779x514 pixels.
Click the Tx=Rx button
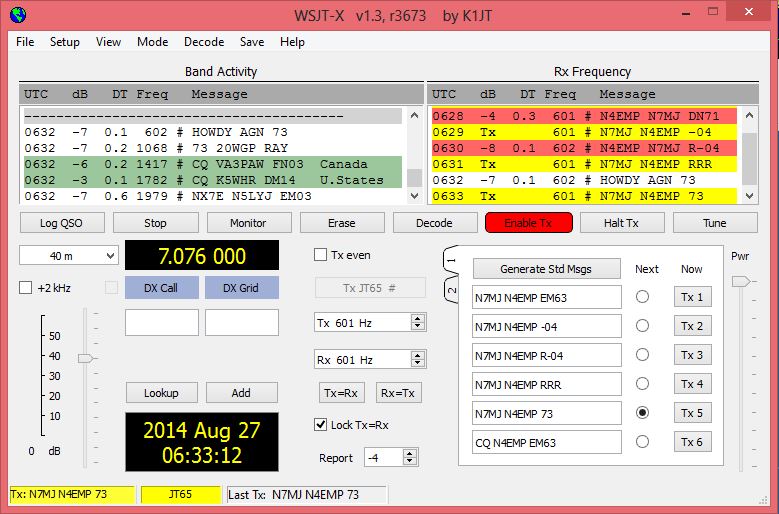pos(341,393)
